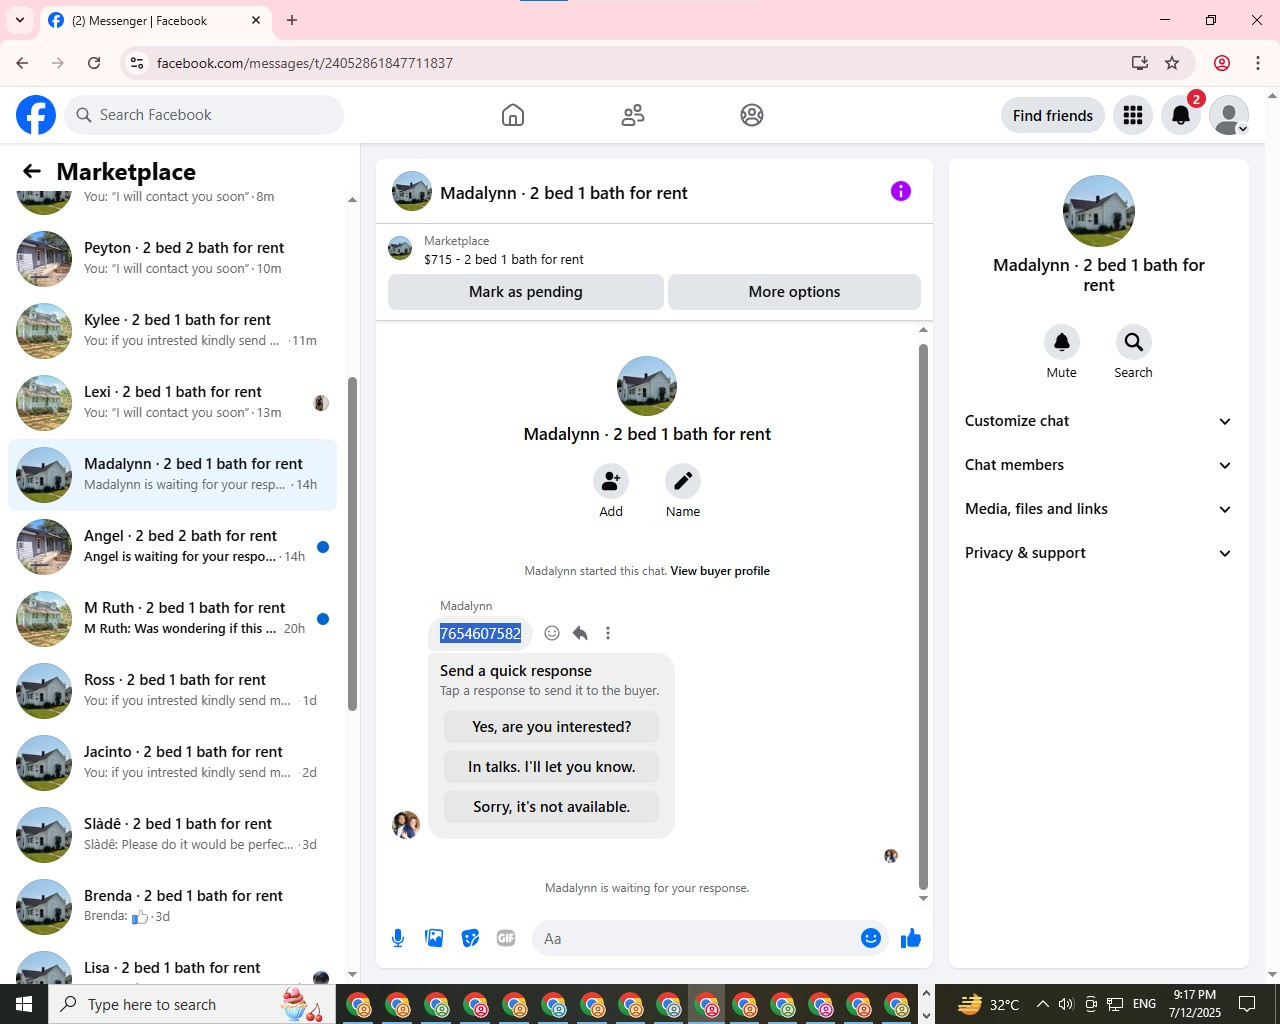Open the account profile menu
Viewport: 1280px width, 1024px height.
pyautogui.click(x=1229, y=115)
